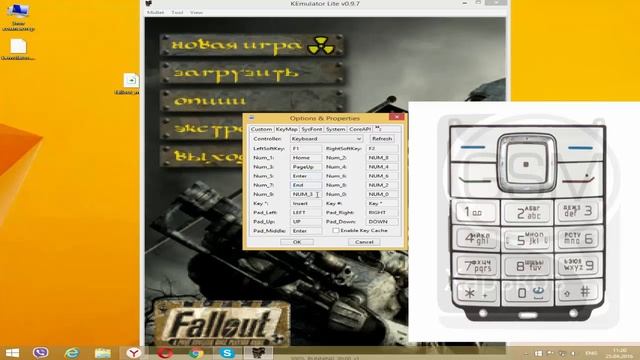
Task: Confirm dialog with OK
Action: pos(297,242)
